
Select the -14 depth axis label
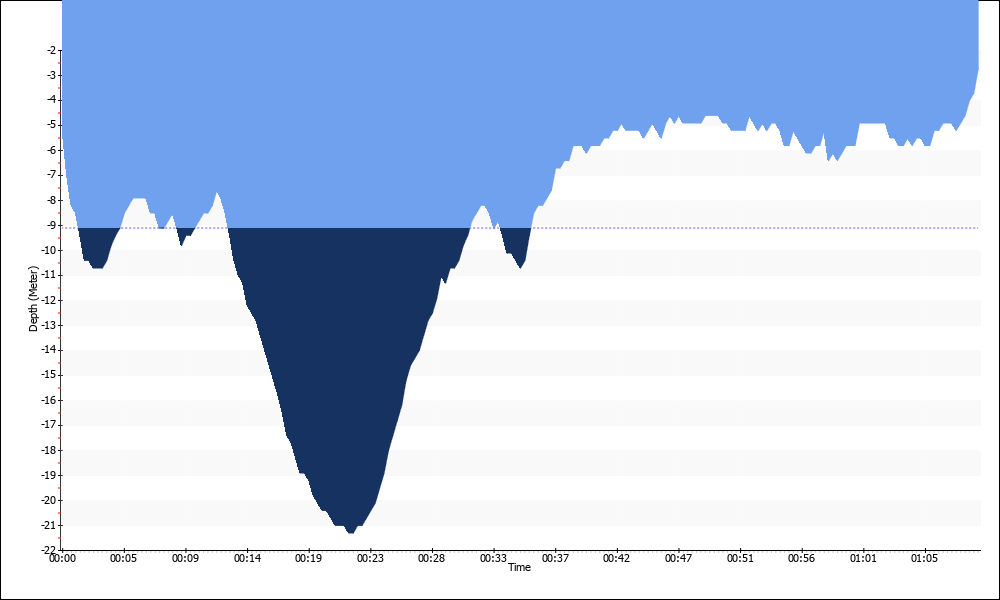coord(49,349)
